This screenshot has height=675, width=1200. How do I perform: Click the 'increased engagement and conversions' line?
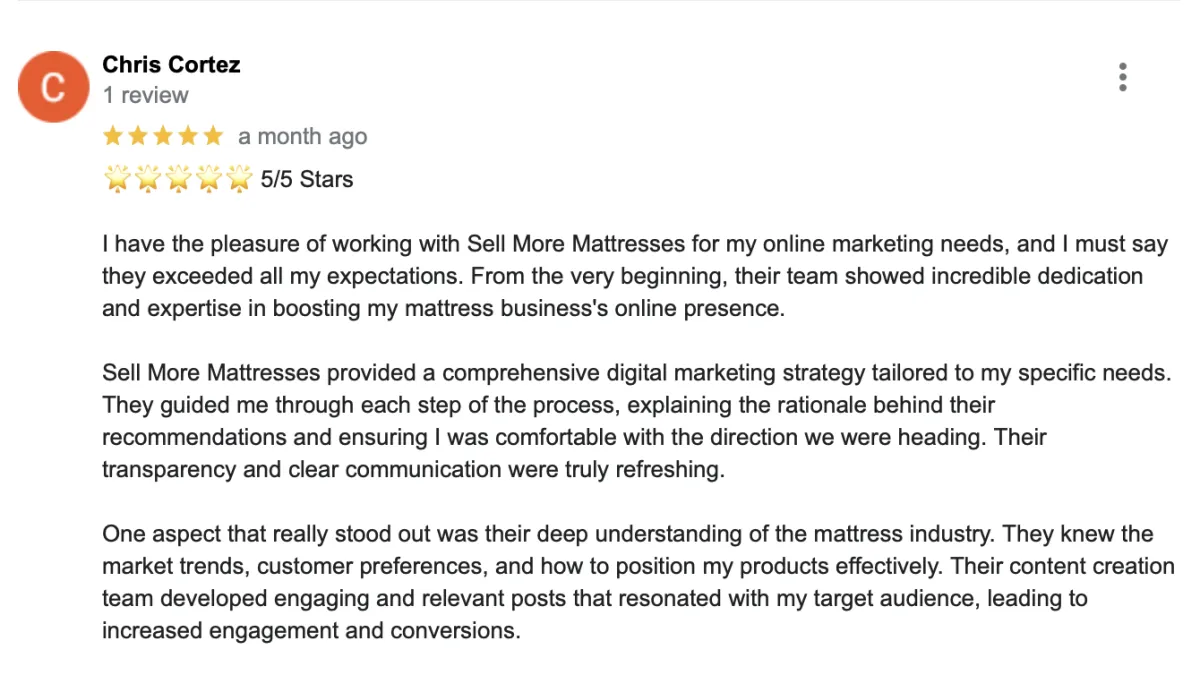click(x=311, y=631)
